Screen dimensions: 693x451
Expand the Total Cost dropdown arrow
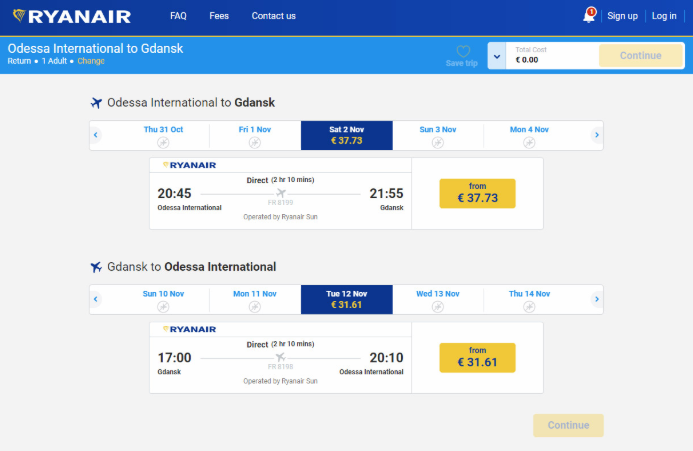[x=496, y=56]
